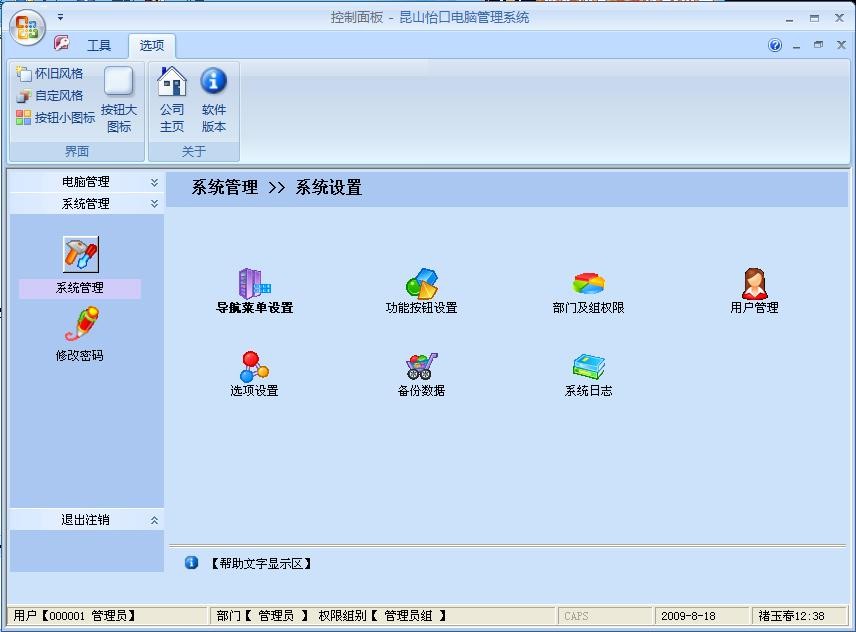Open the round application orb button
856x632 pixels.
(x=27, y=28)
